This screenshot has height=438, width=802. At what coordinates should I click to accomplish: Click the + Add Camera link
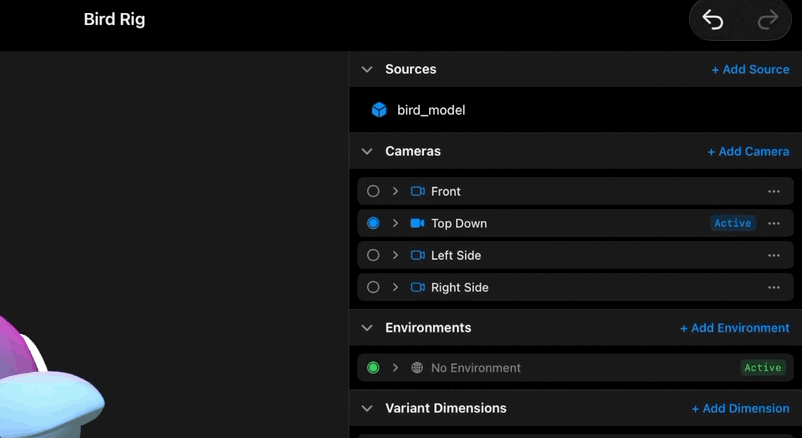click(x=748, y=151)
